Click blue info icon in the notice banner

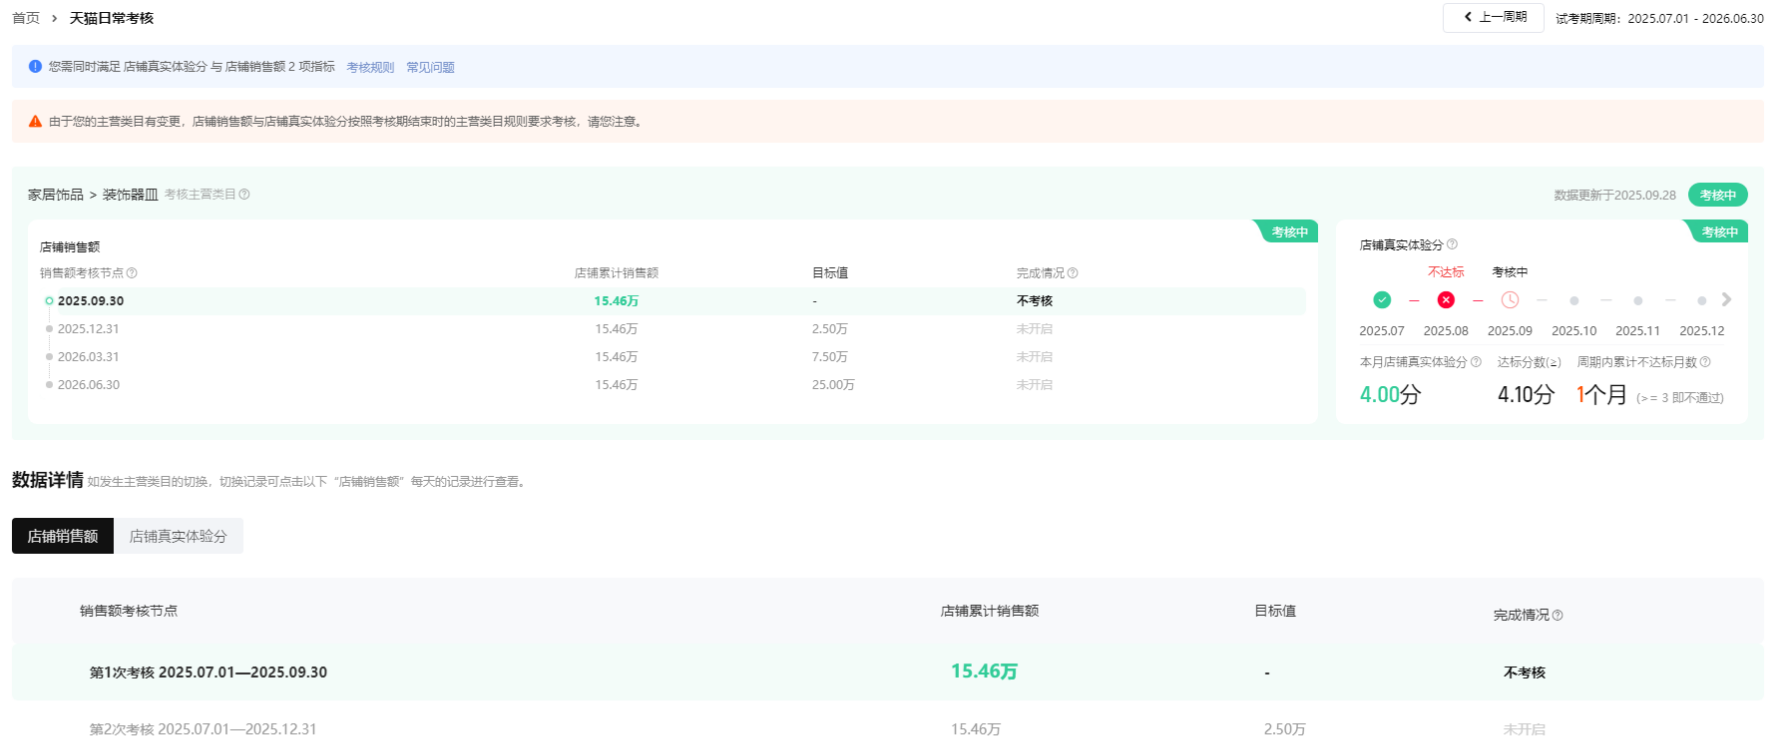35,66
